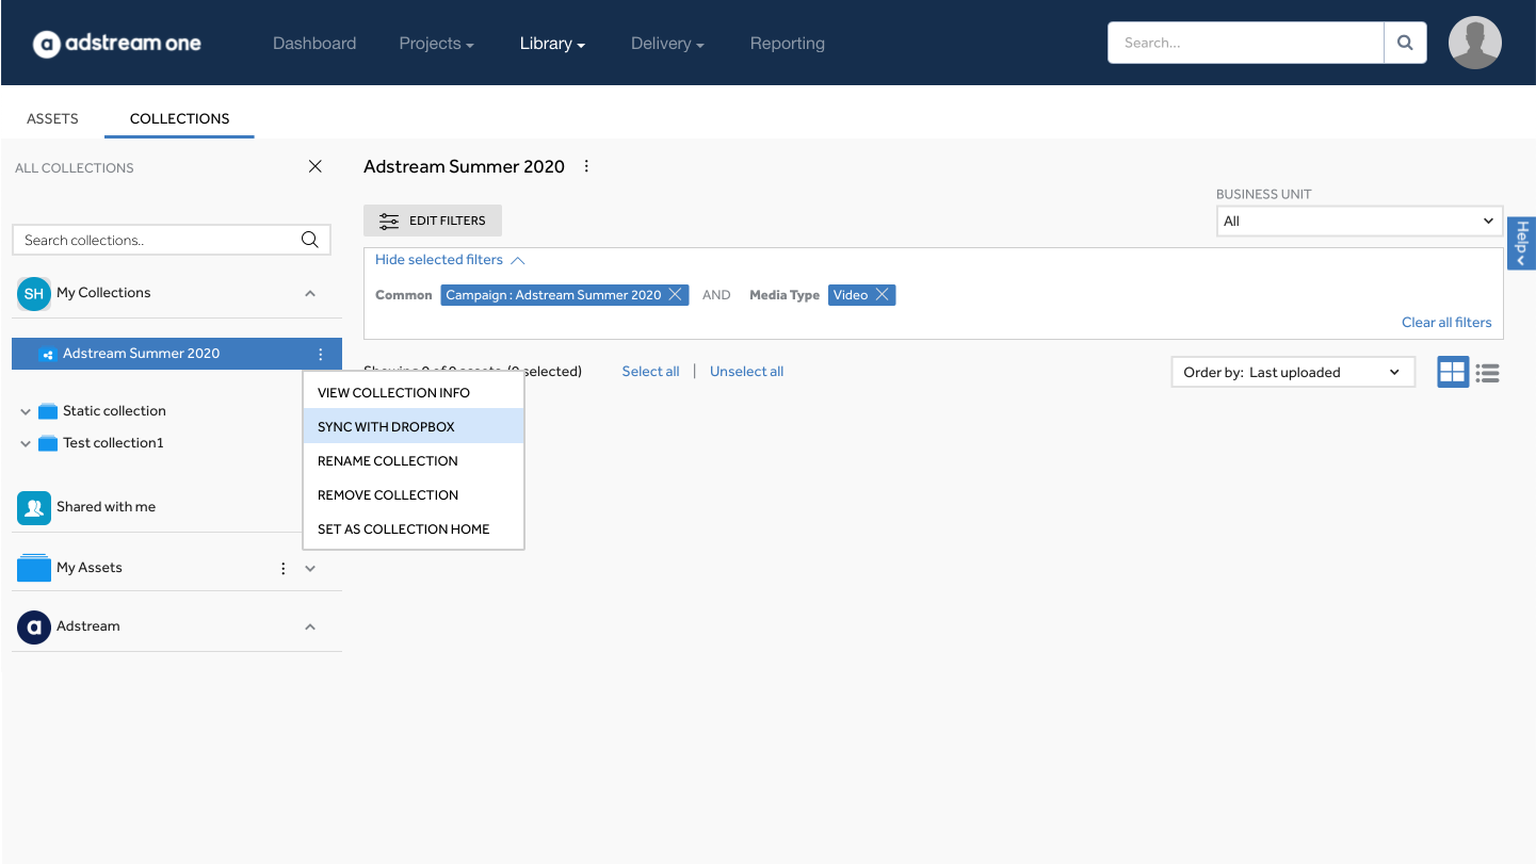Expand the Static collection tree item

coord(25,411)
